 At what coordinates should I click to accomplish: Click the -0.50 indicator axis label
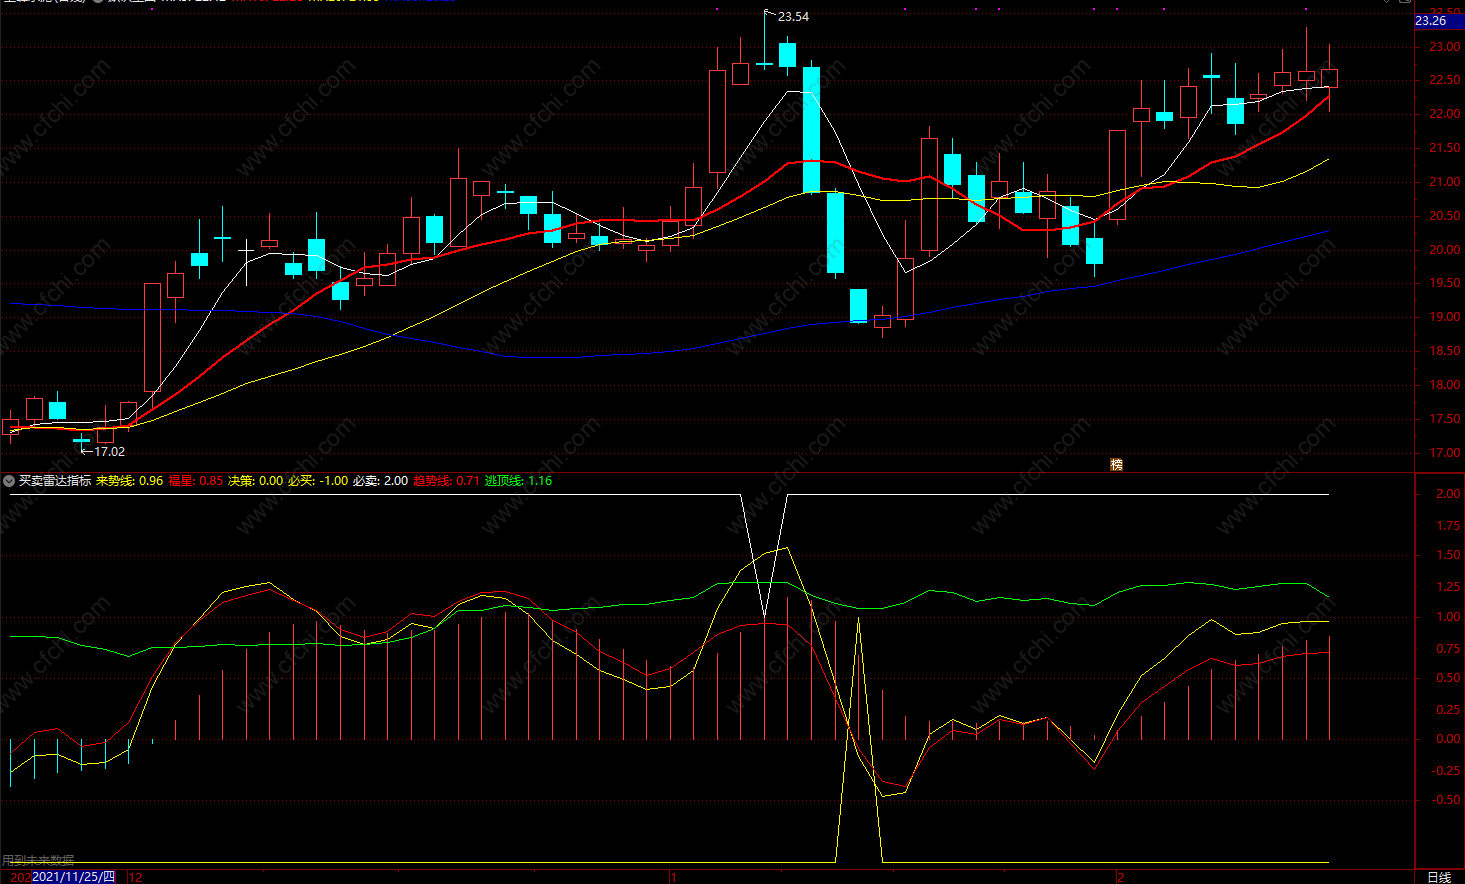(x=1446, y=800)
